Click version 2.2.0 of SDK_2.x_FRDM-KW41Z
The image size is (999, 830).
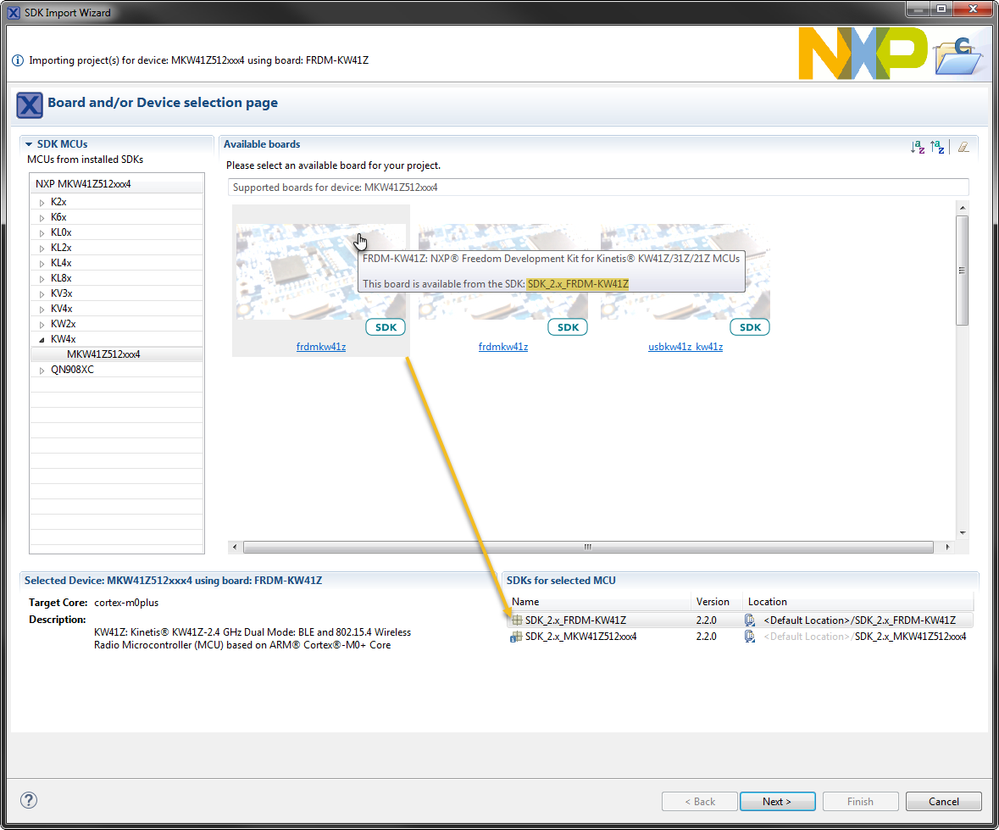click(706, 620)
